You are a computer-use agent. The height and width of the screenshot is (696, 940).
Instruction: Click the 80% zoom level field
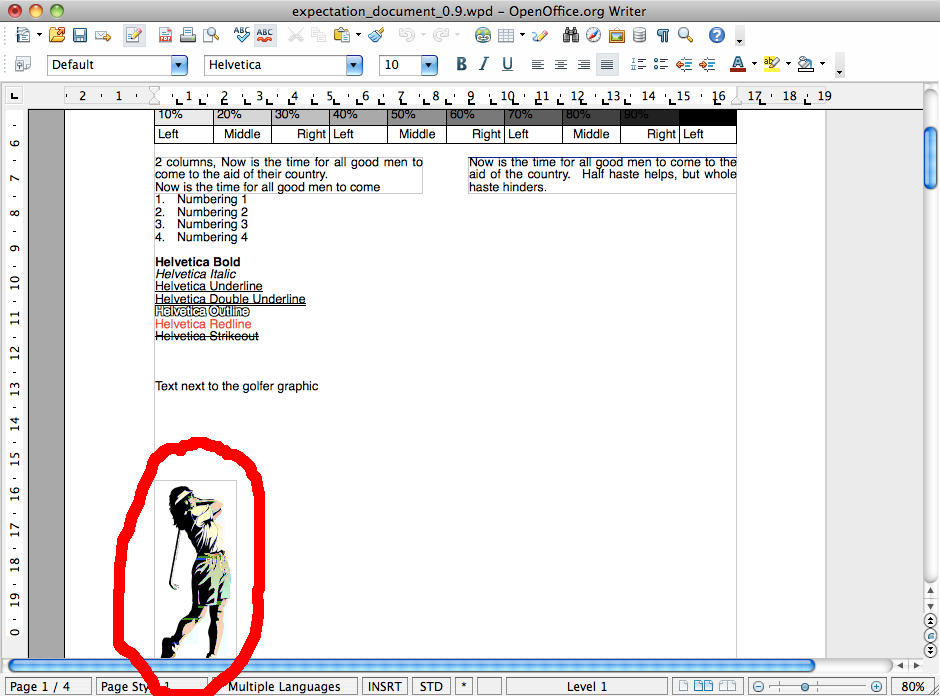[x=912, y=686]
